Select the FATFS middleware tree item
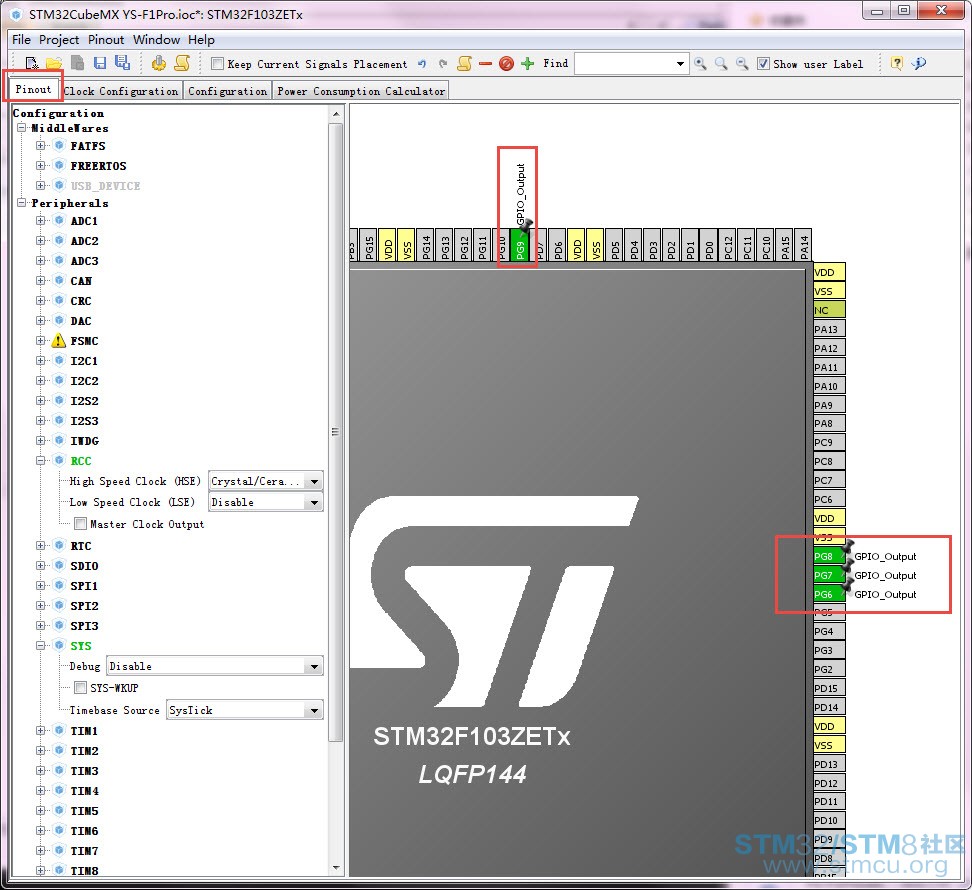The height and width of the screenshot is (890, 972). [87, 146]
